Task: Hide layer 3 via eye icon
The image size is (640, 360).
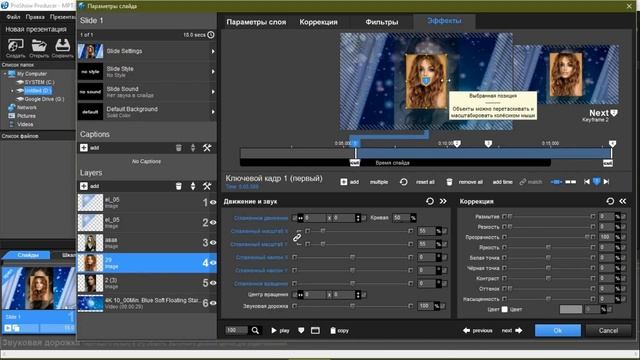Action: point(213,242)
